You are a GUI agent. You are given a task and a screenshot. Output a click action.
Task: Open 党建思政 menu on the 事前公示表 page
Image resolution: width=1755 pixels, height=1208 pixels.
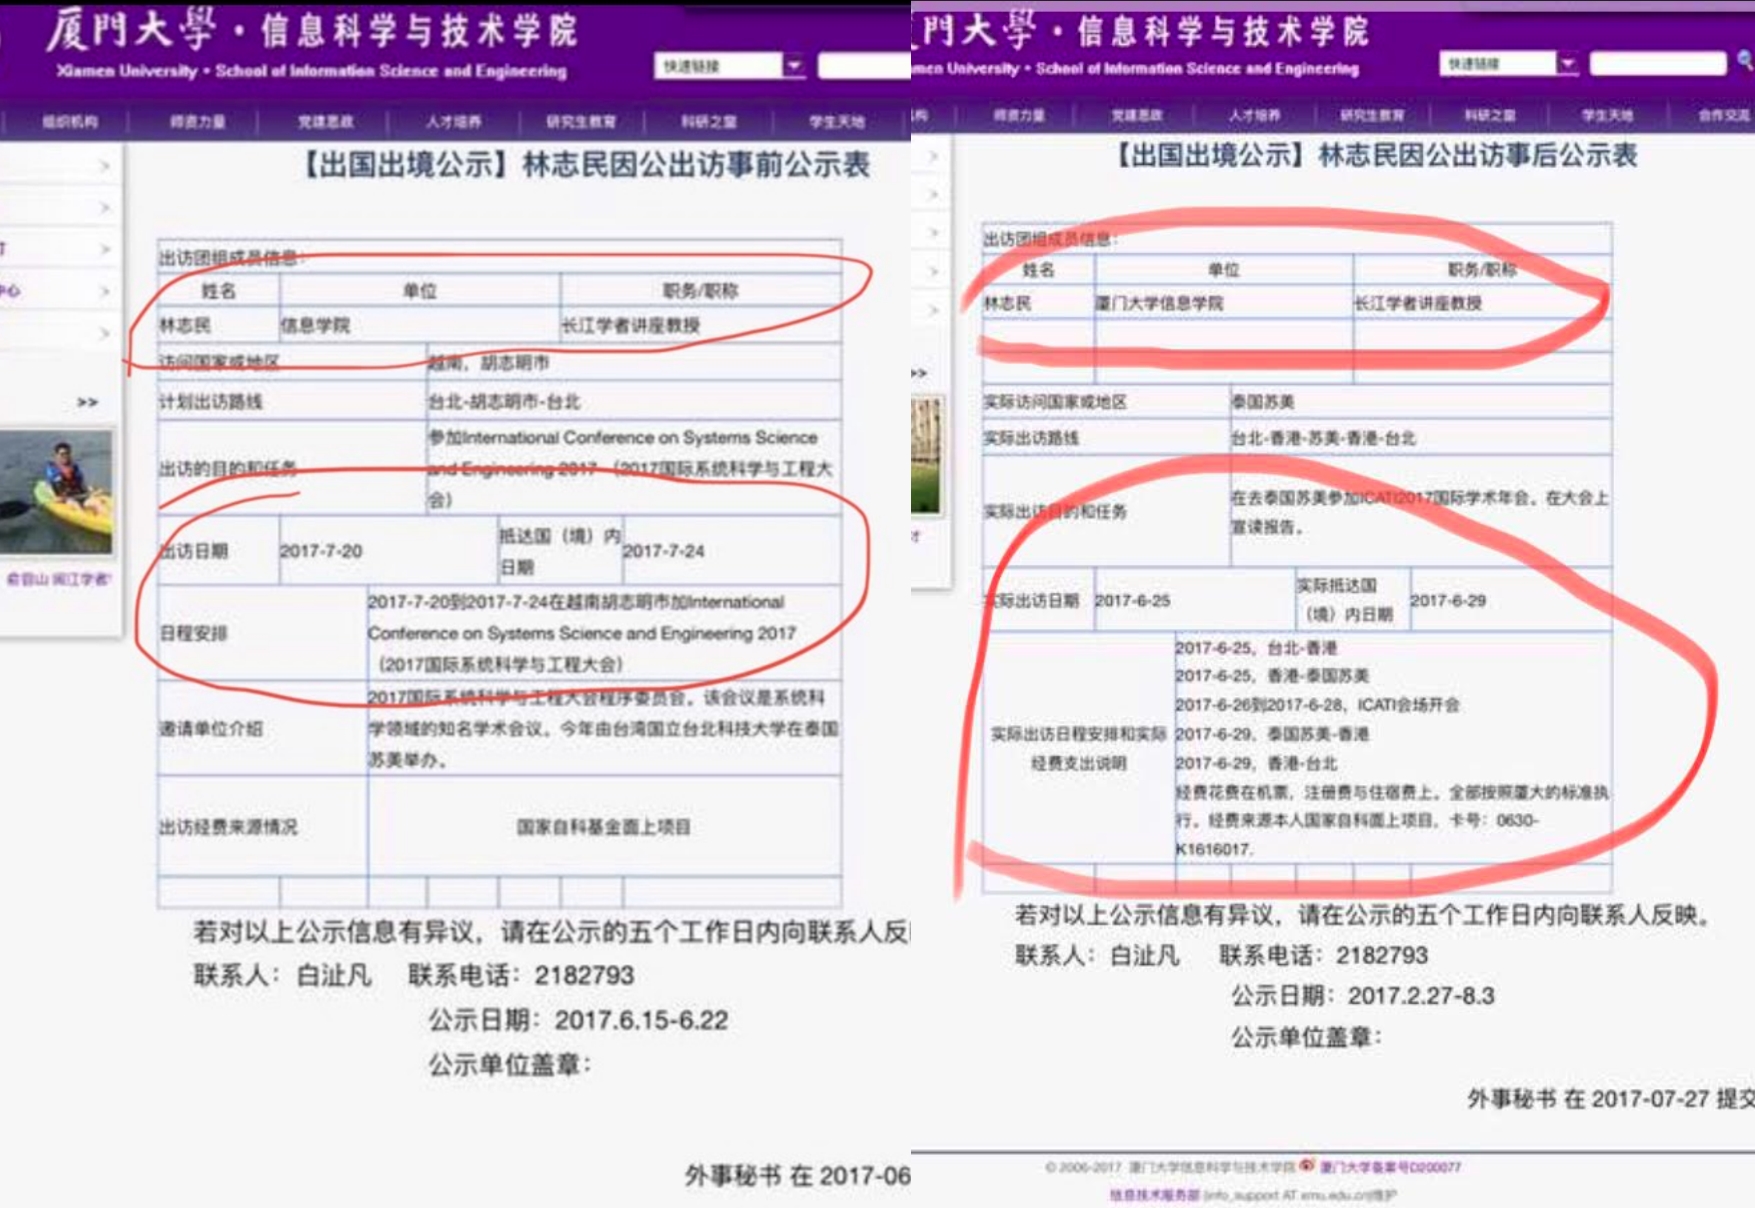(x=325, y=121)
